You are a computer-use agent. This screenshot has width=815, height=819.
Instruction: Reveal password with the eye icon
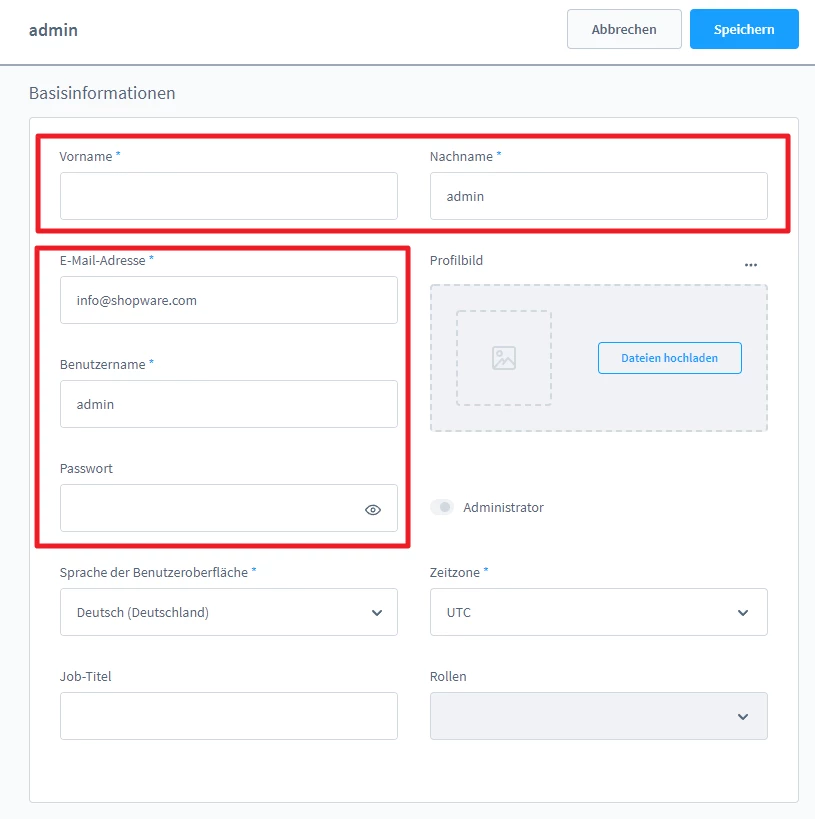point(373,509)
